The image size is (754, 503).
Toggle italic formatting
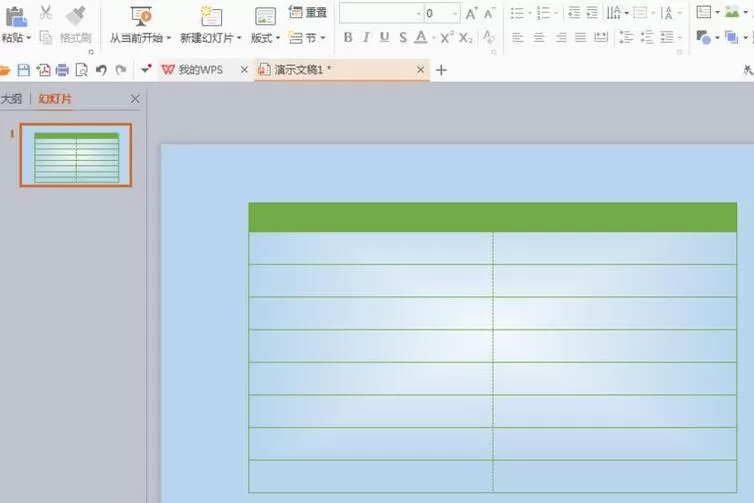point(366,38)
